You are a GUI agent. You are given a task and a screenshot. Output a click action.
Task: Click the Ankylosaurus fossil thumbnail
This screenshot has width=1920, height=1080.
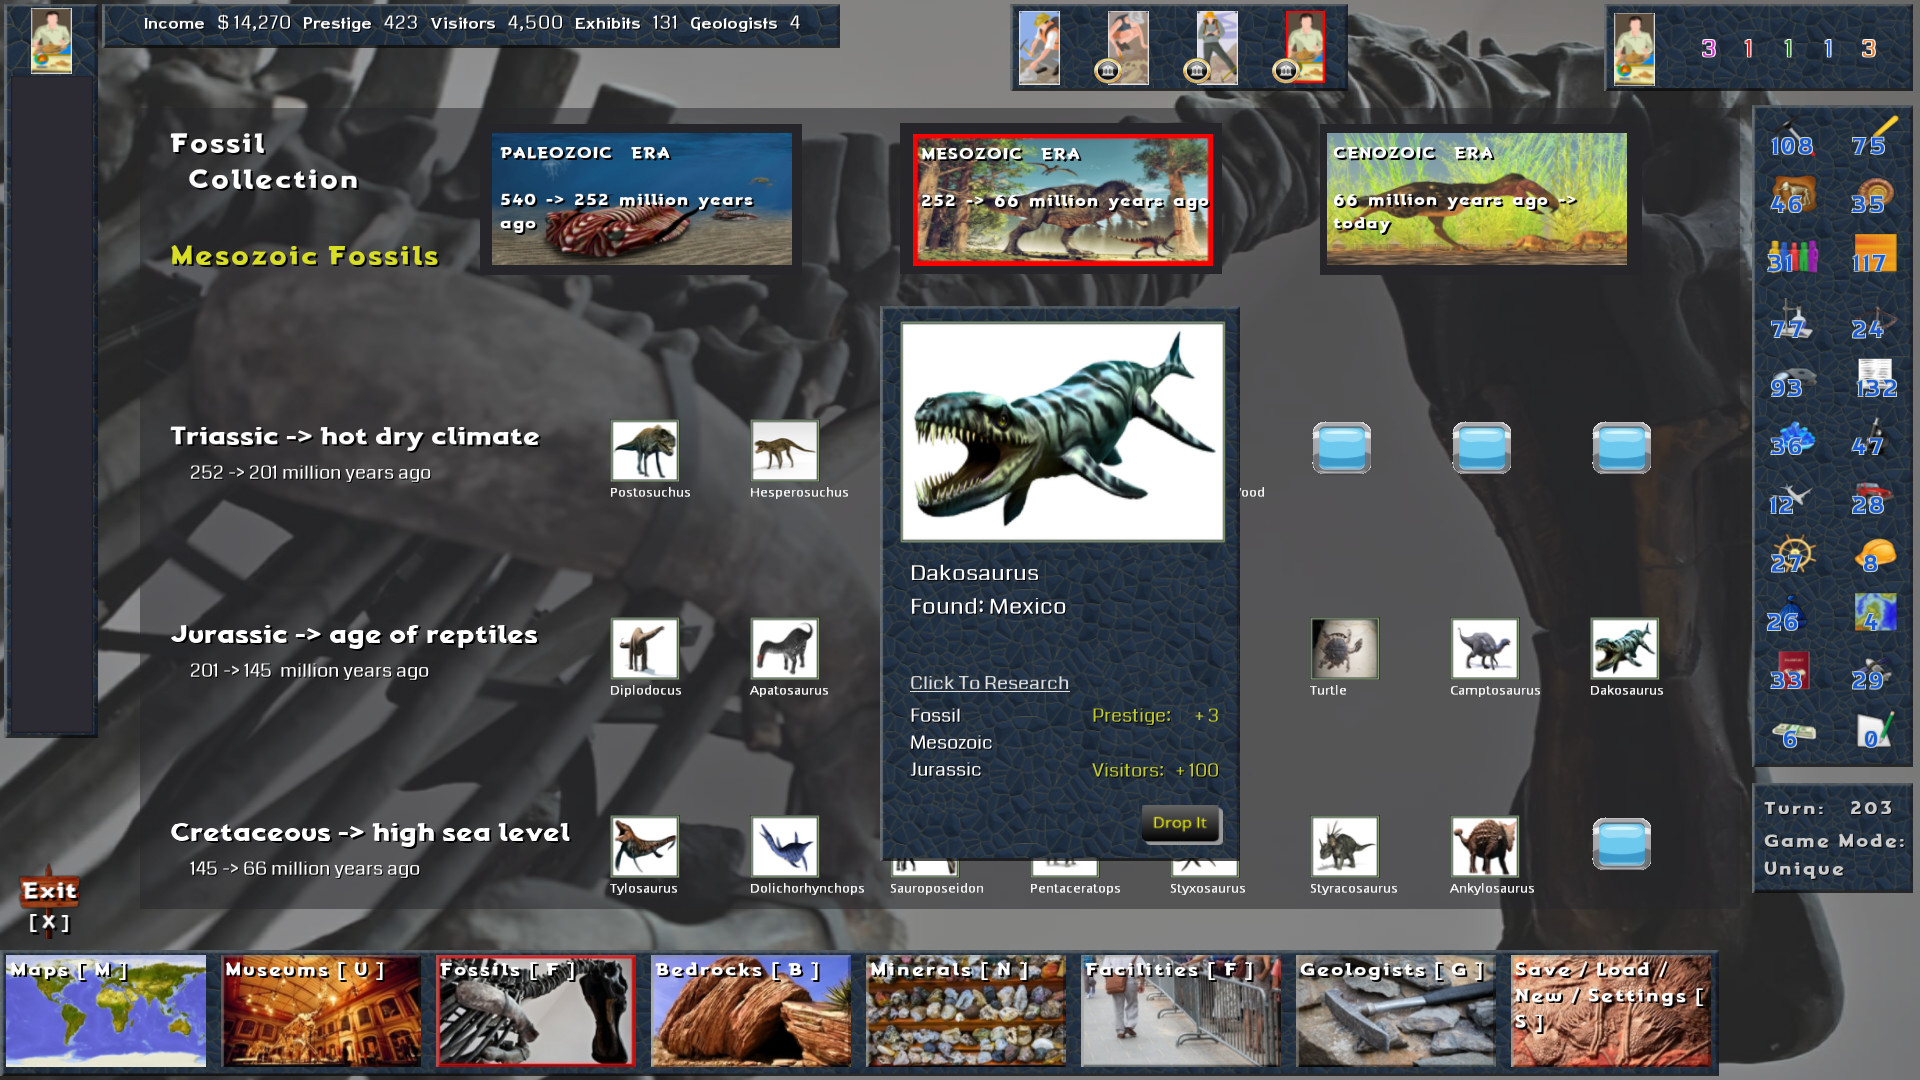point(1486,846)
